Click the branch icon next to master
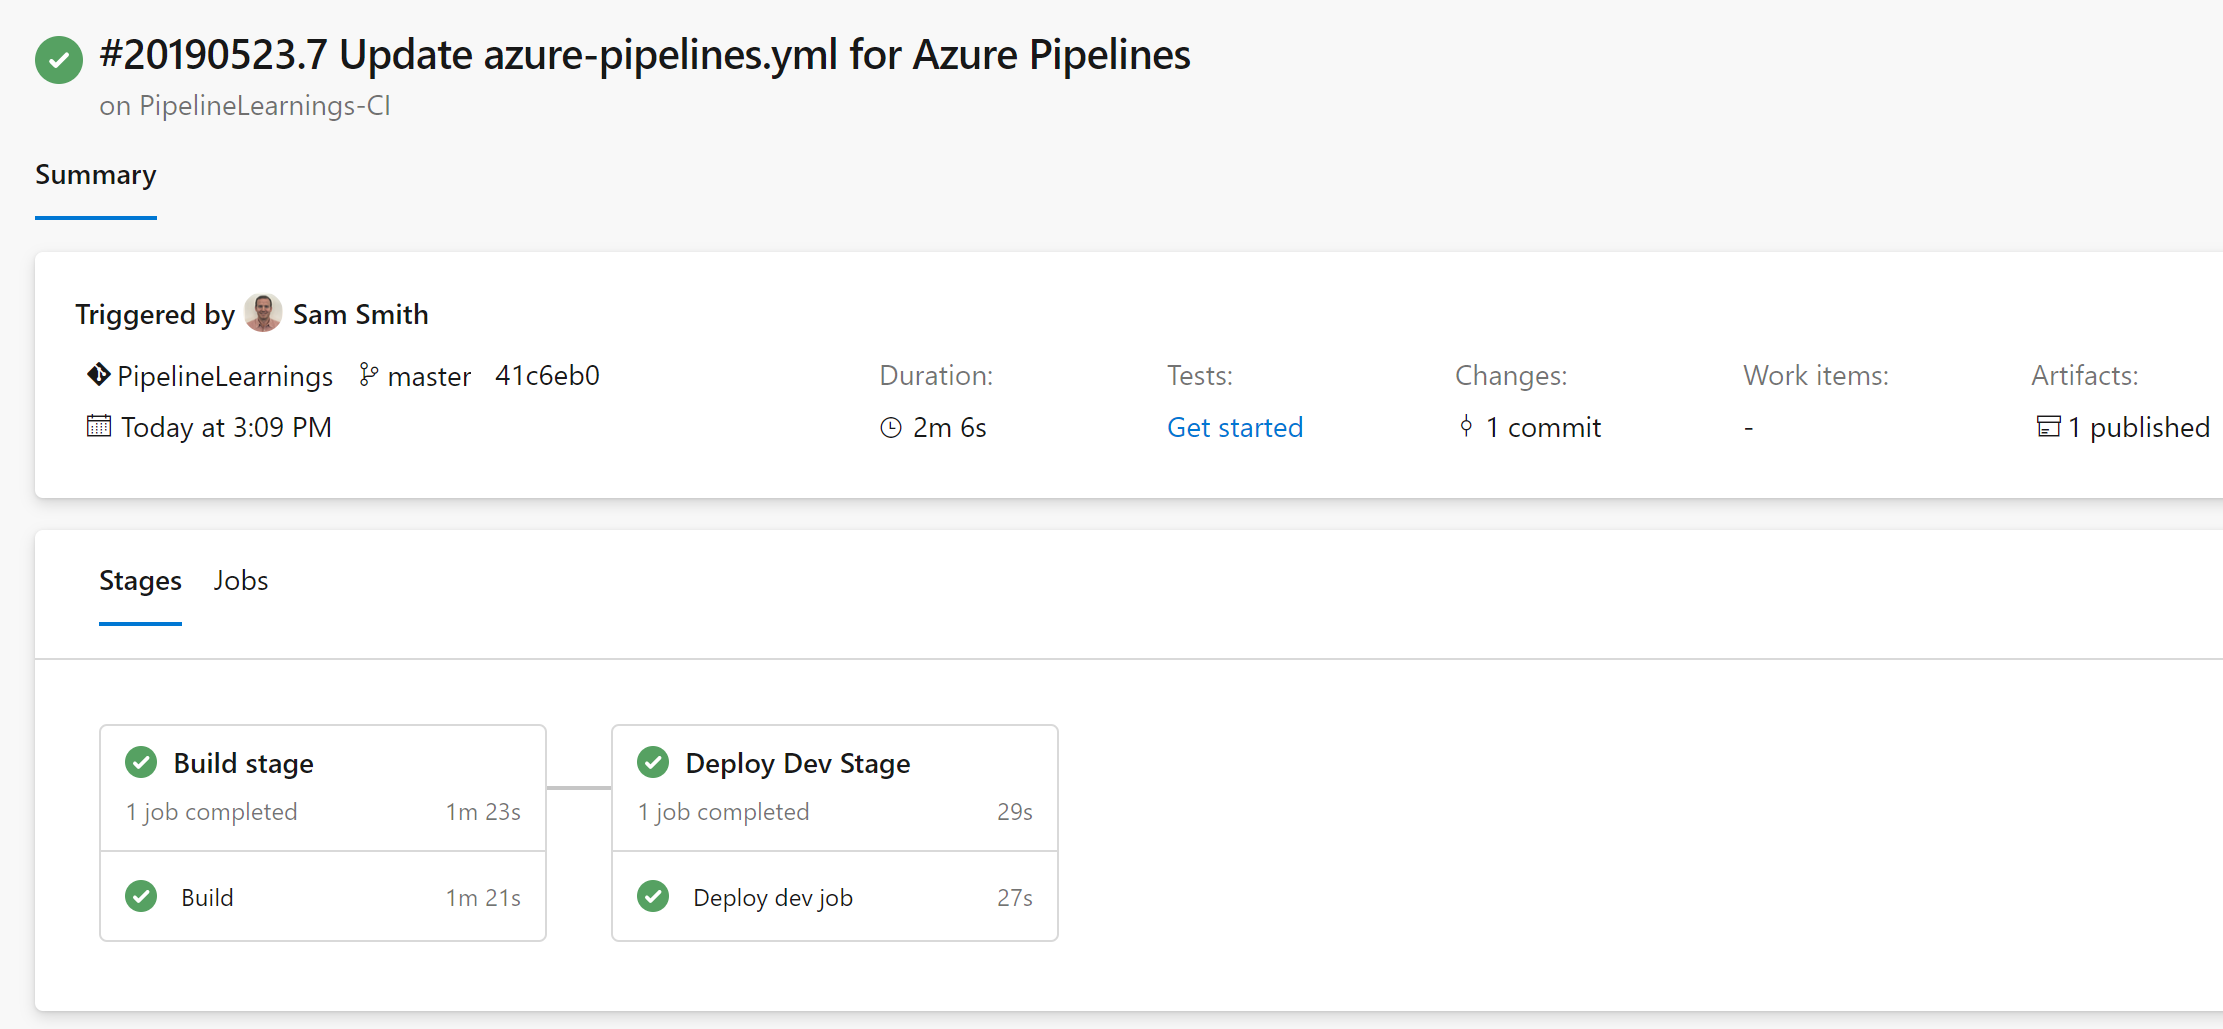This screenshot has width=2223, height=1029. click(369, 375)
